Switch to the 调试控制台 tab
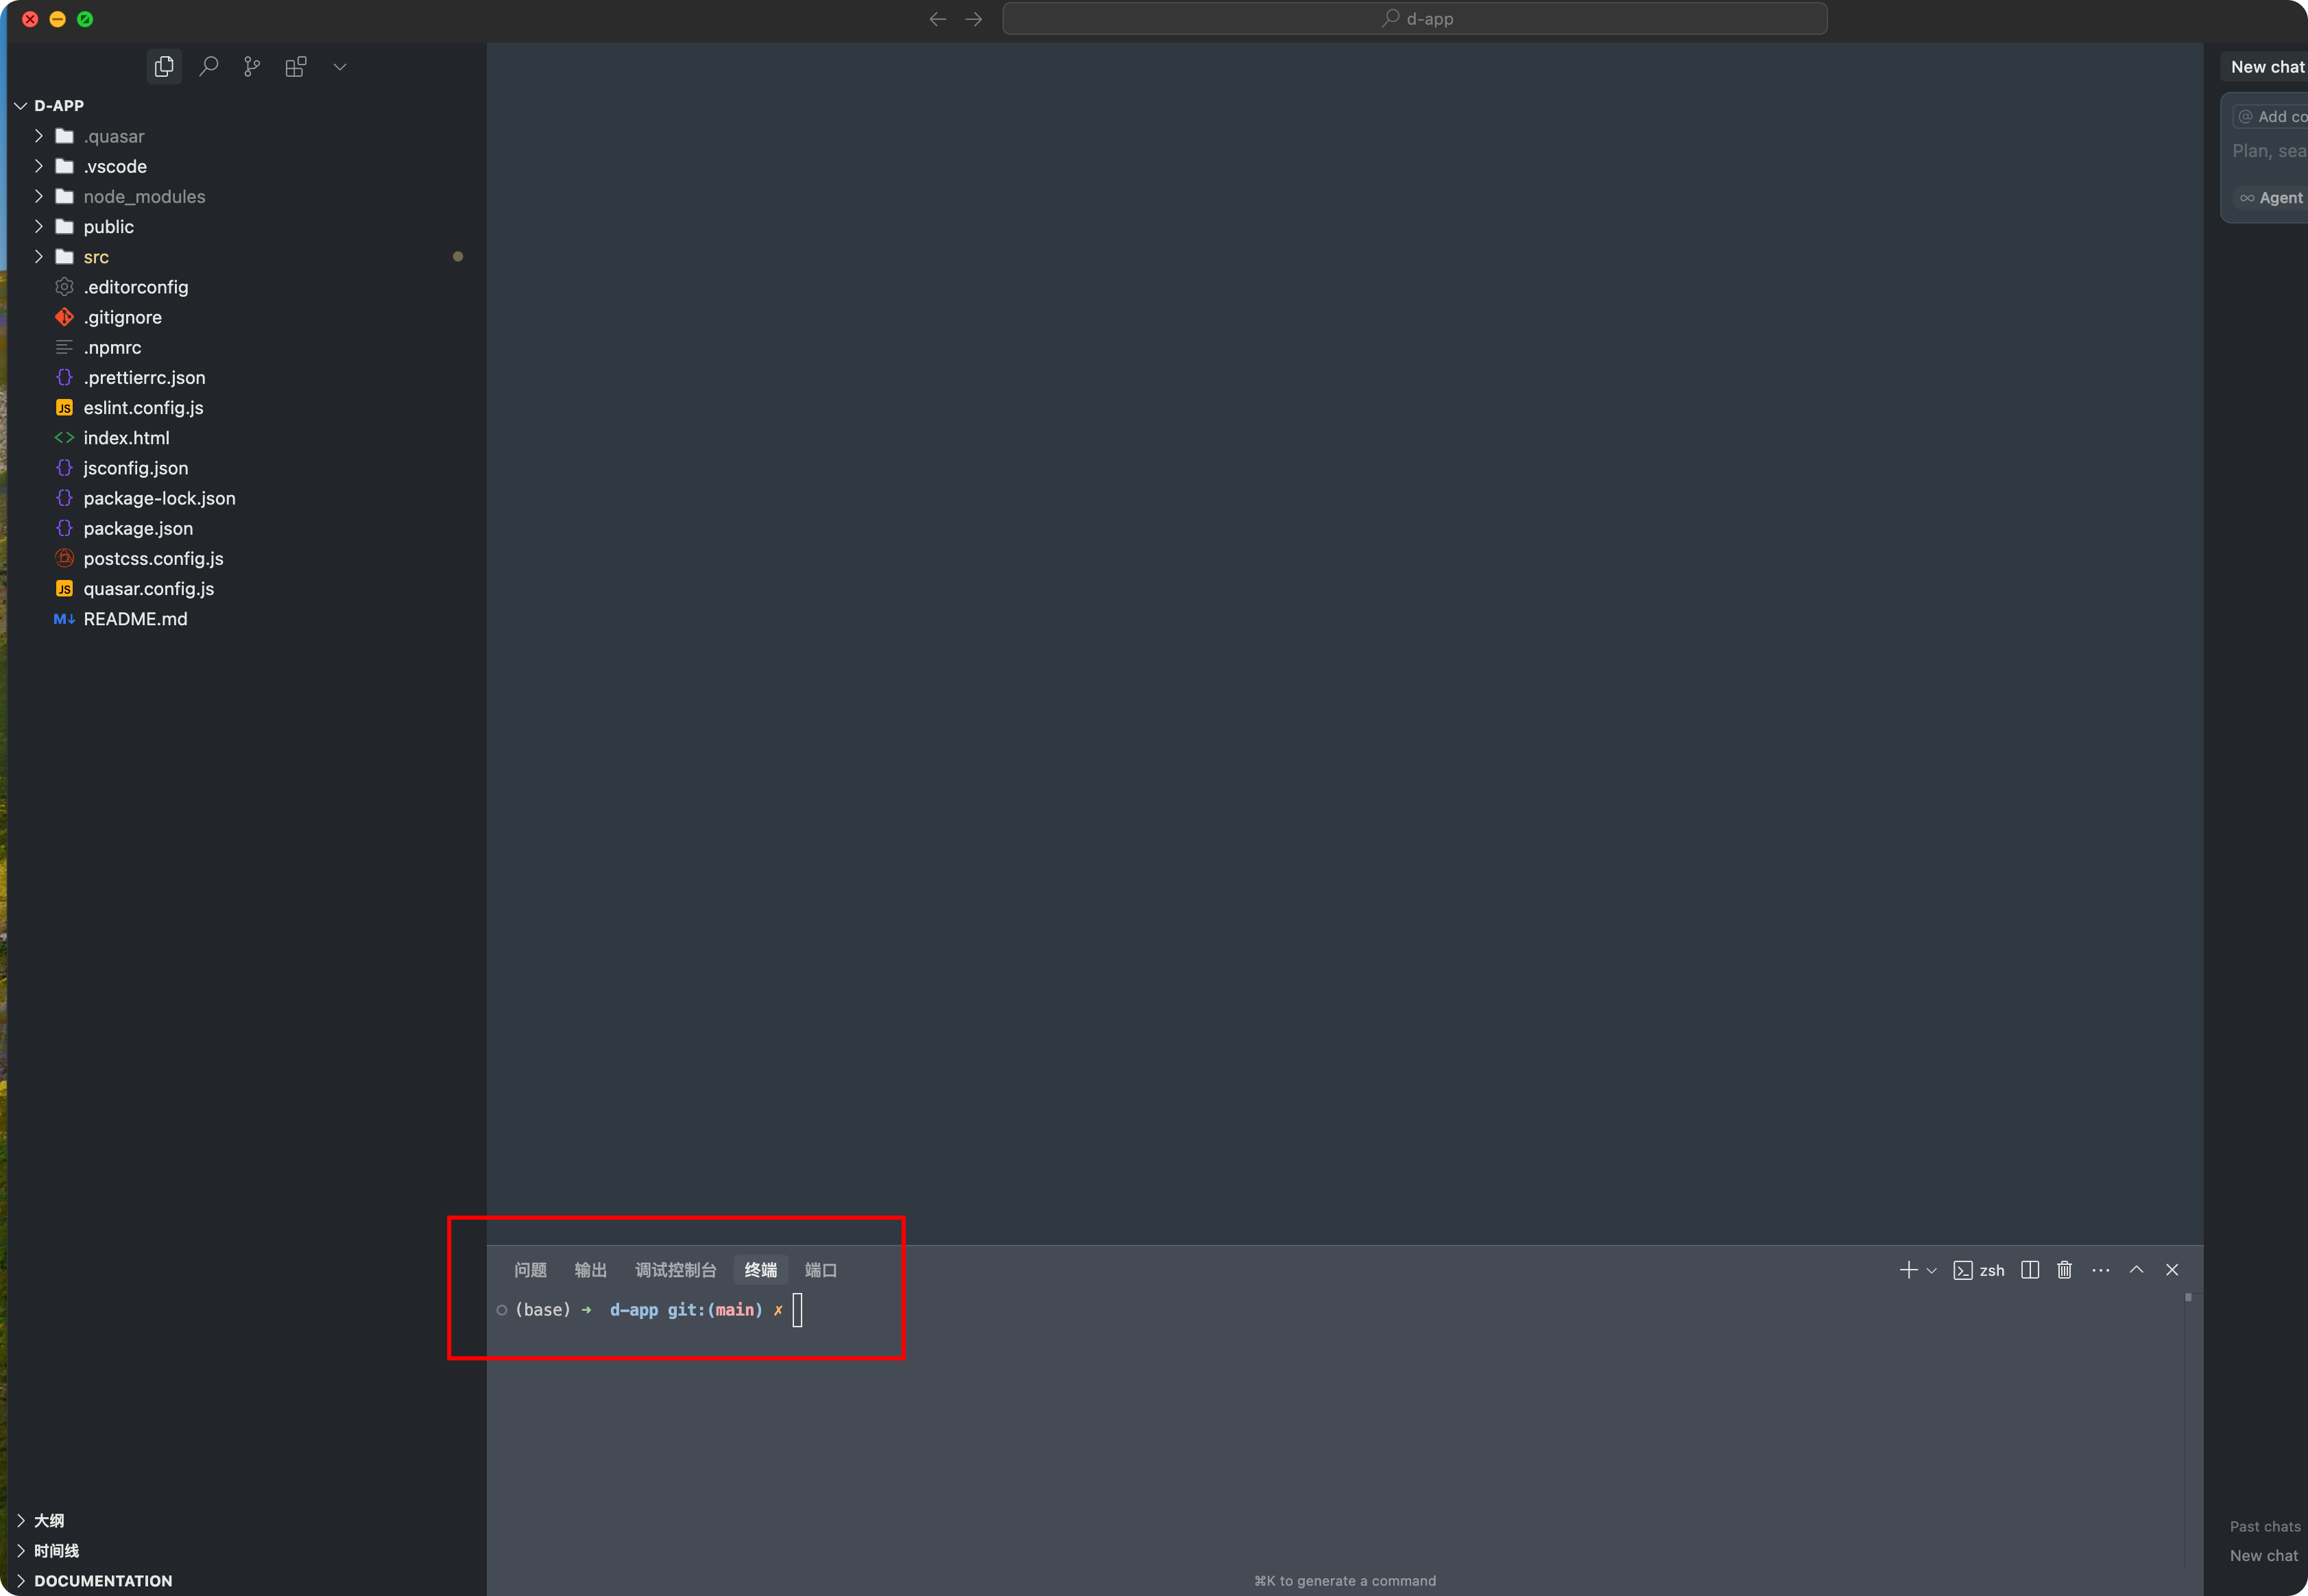Viewport: 2308px width, 1596px height. [675, 1270]
